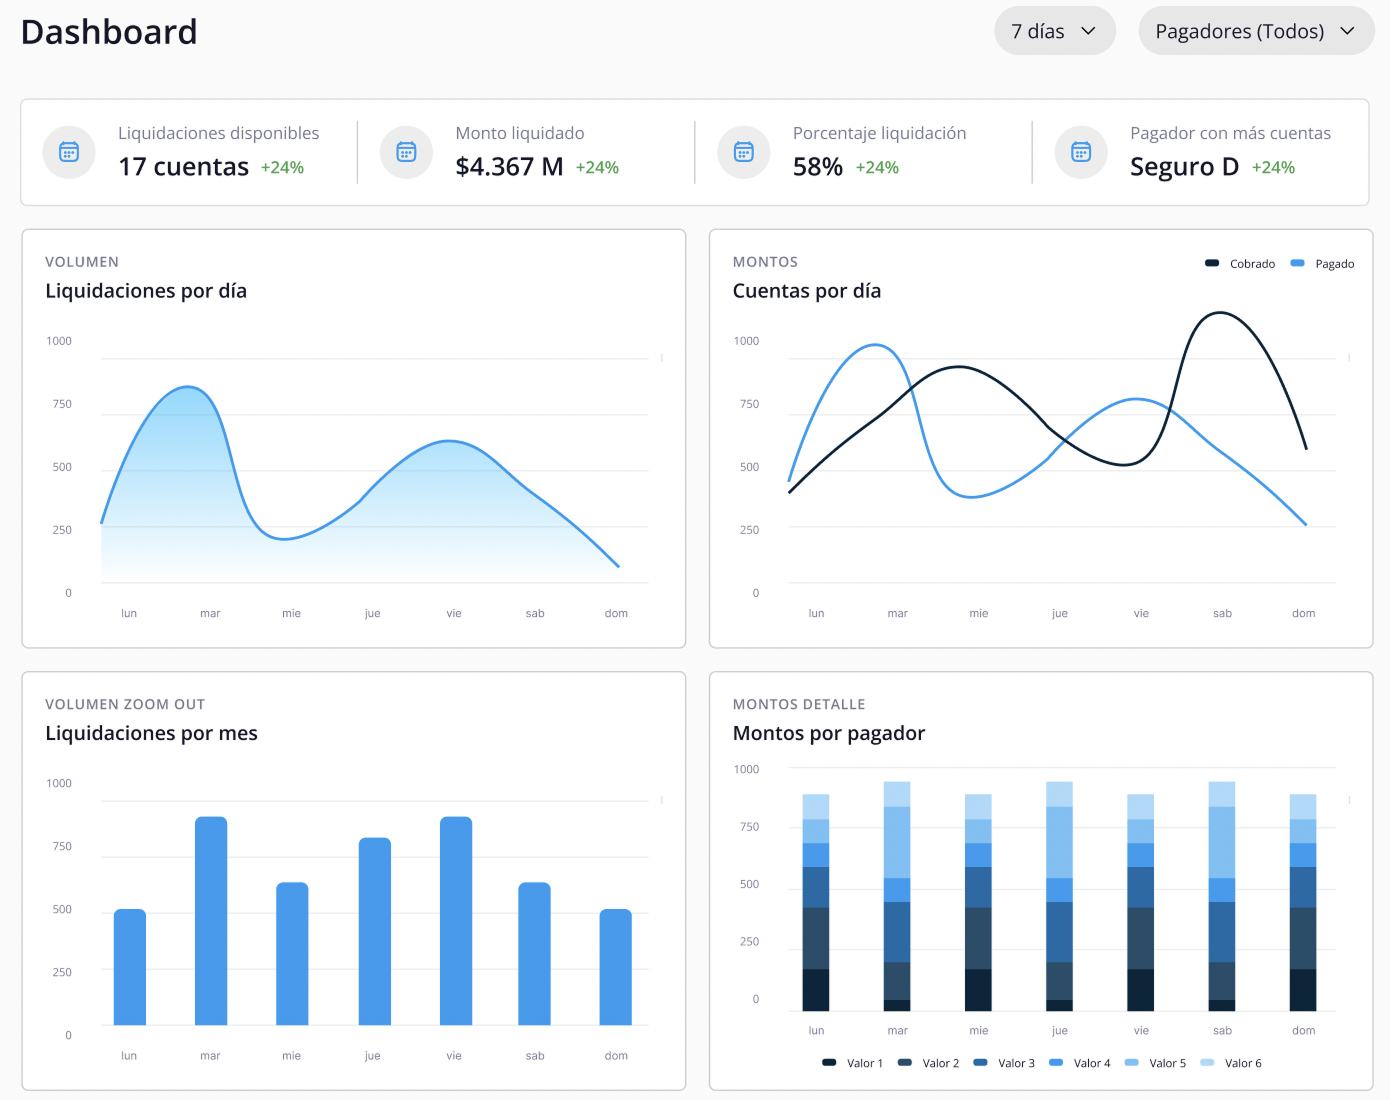This screenshot has height=1100, width=1390.
Task: Click the Seguro D payer name
Action: tap(1185, 166)
